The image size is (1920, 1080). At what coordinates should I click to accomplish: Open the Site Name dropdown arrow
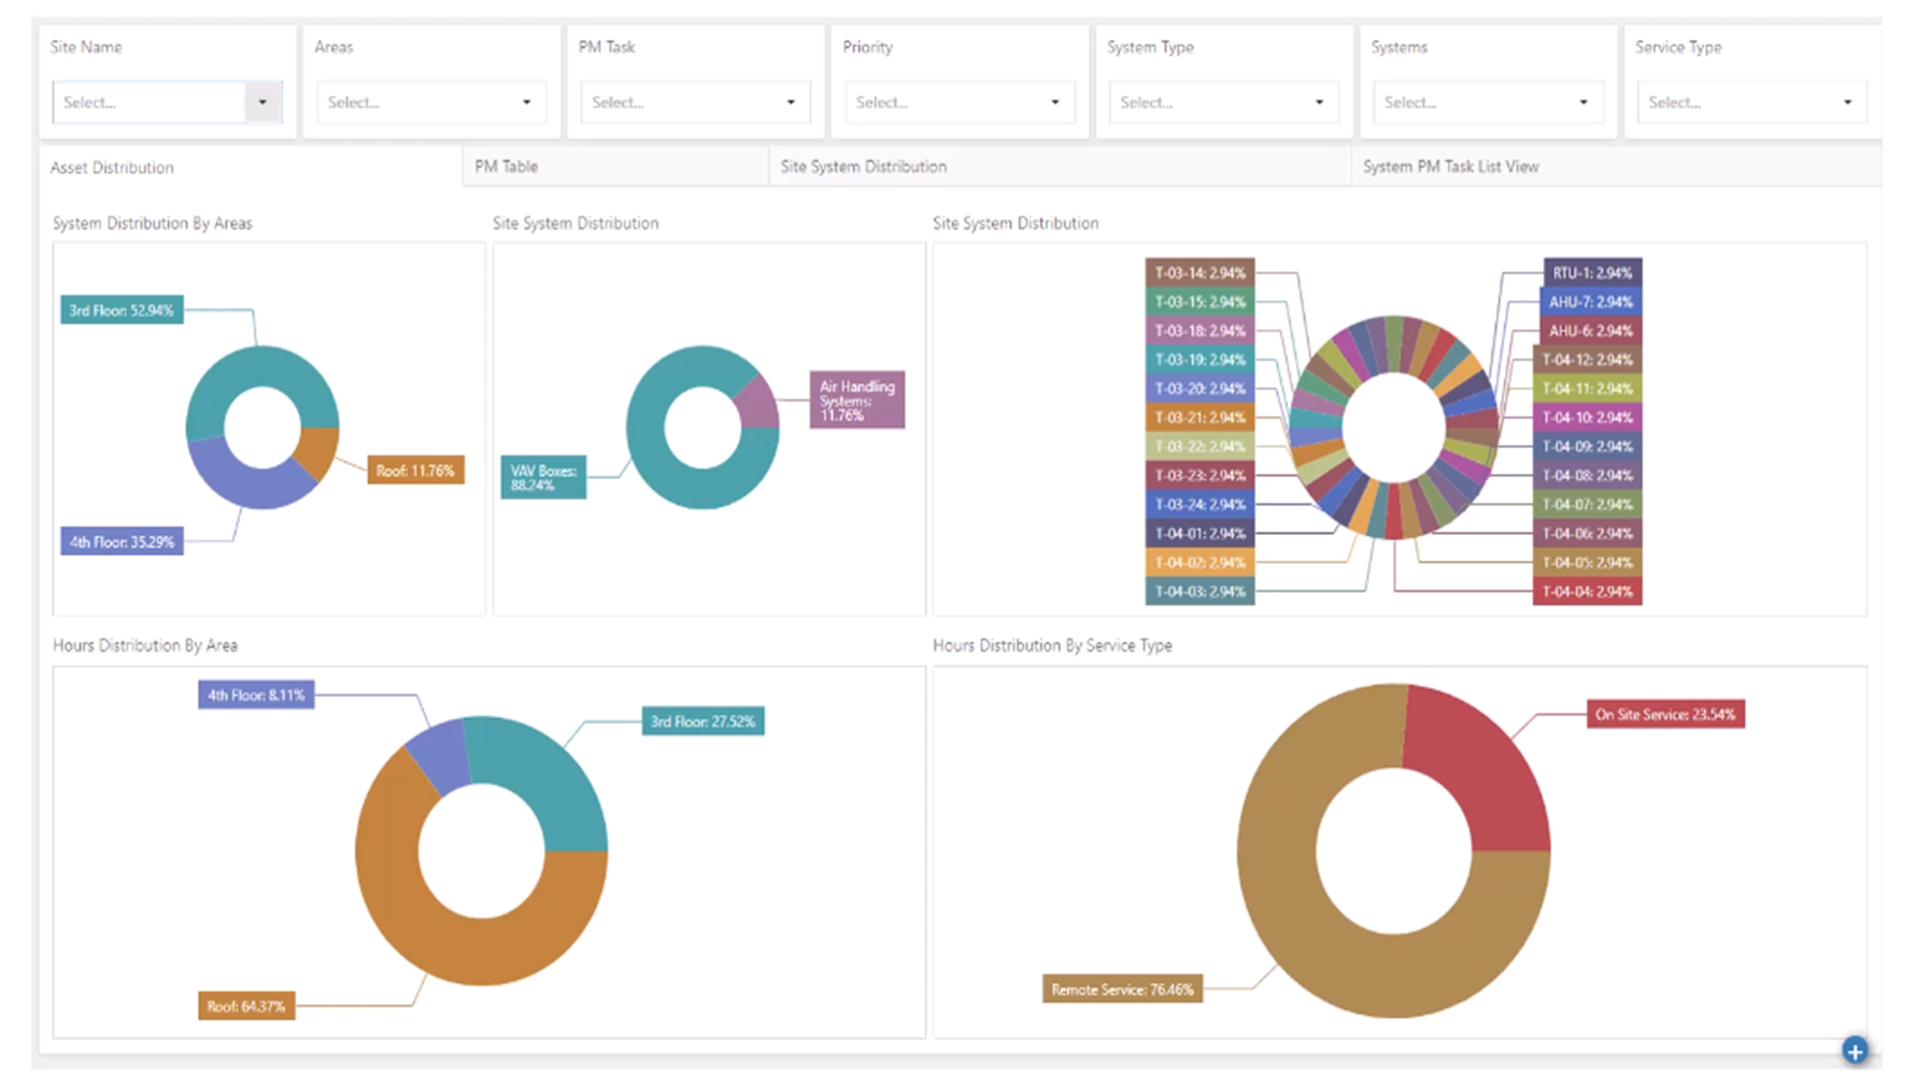point(262,102)
